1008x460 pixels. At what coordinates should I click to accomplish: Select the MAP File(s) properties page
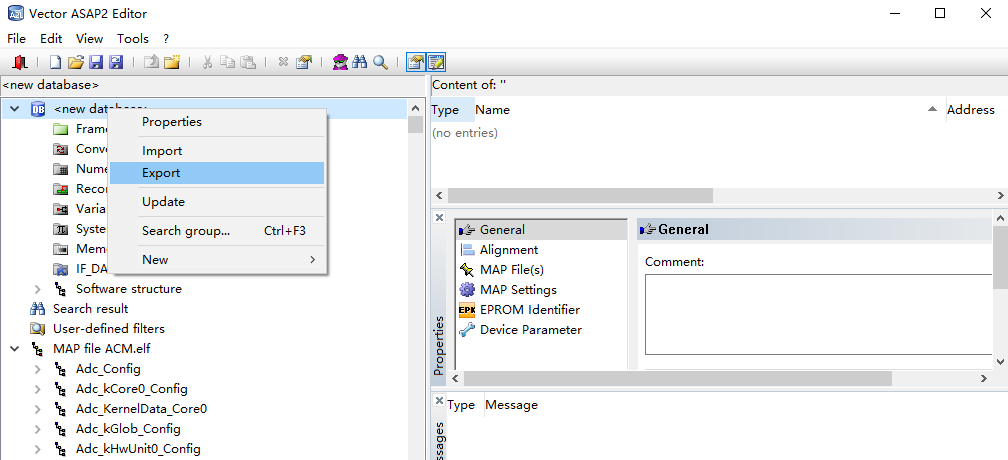click(511, 270)
